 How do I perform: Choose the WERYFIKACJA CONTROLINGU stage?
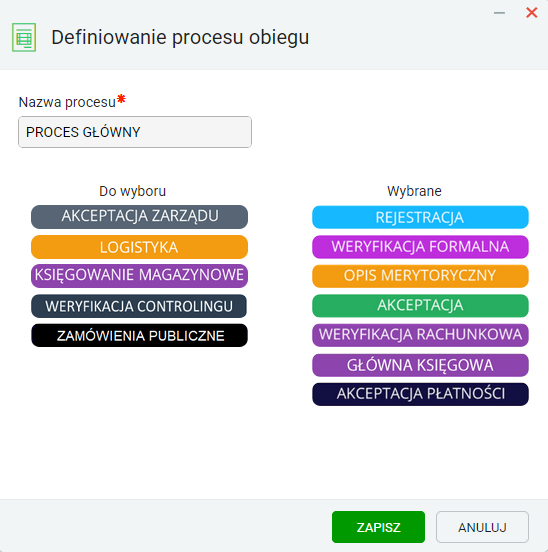tap(139, 306)
